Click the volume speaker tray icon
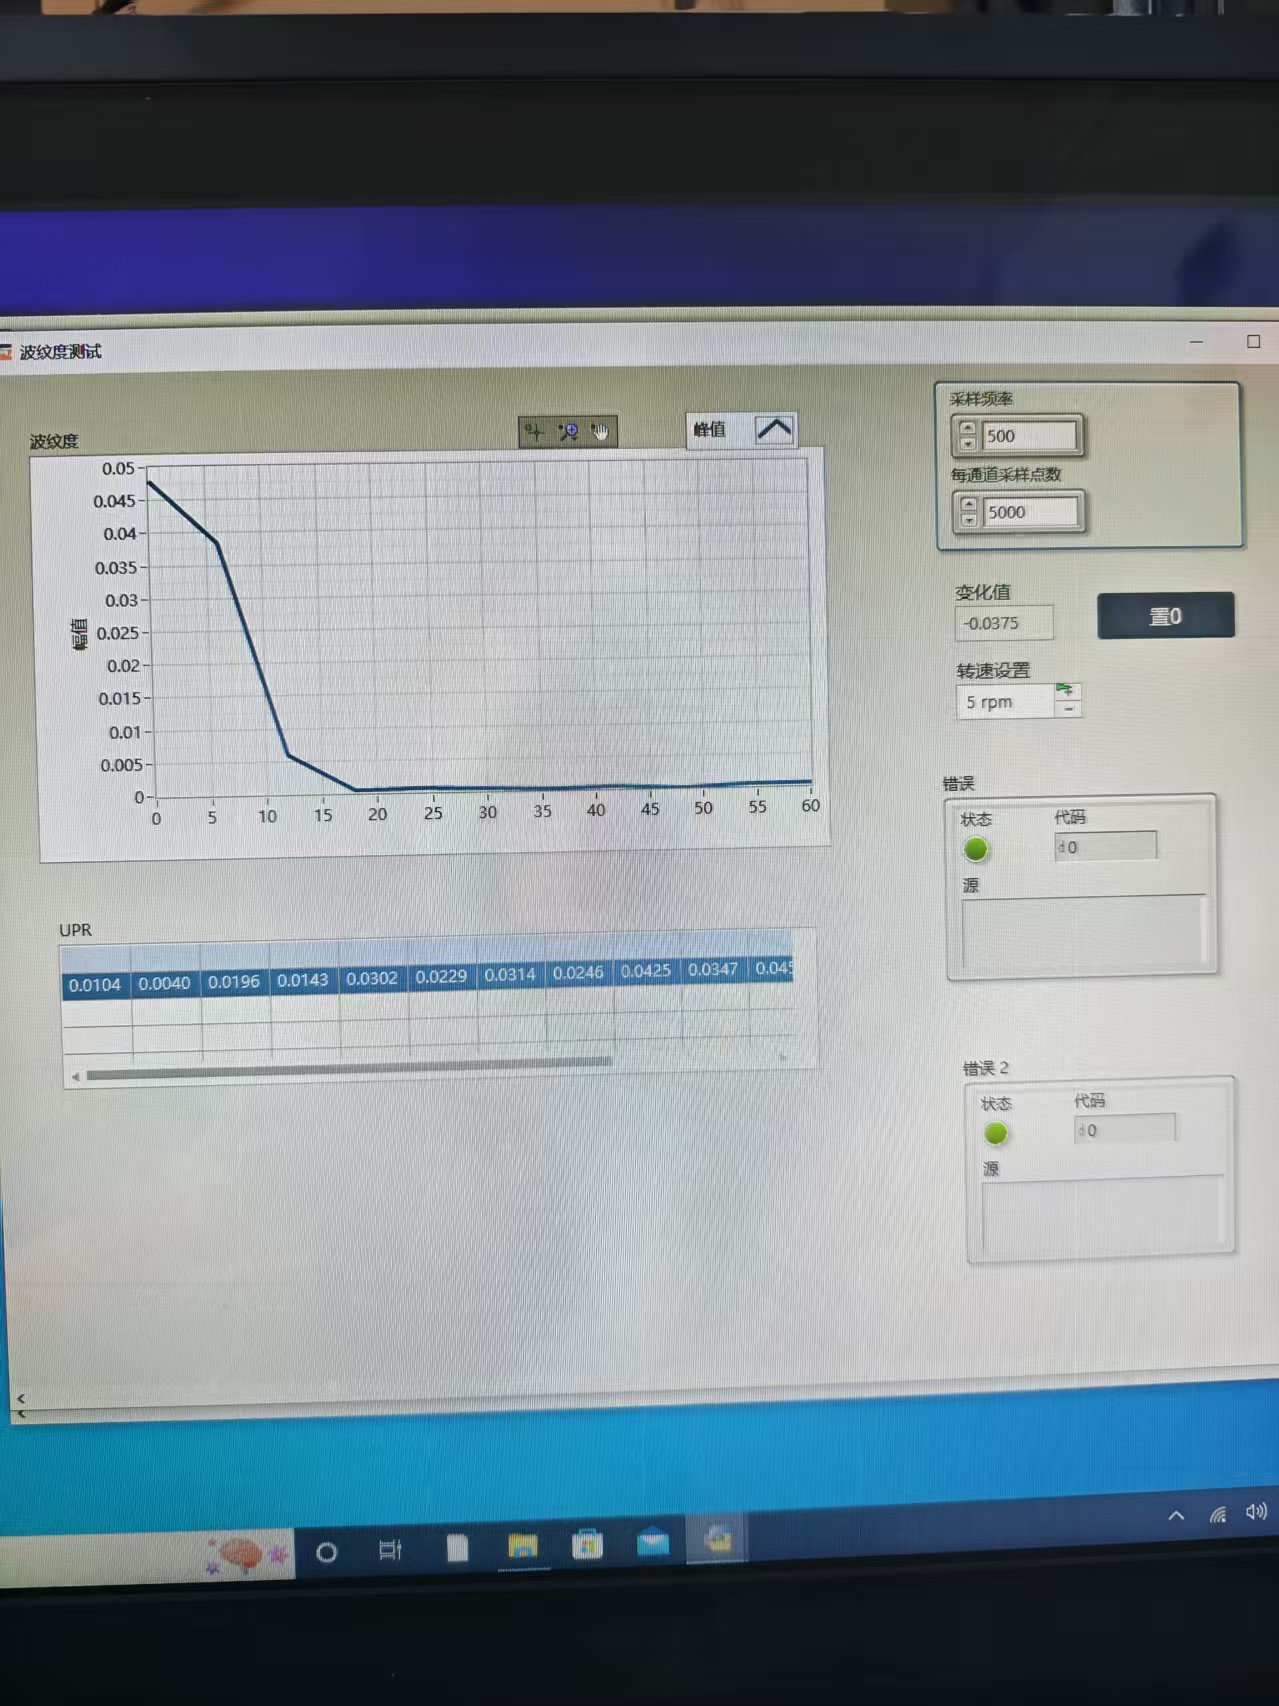This screenshot has height=1706, width=1279. coord(1255,1511)
